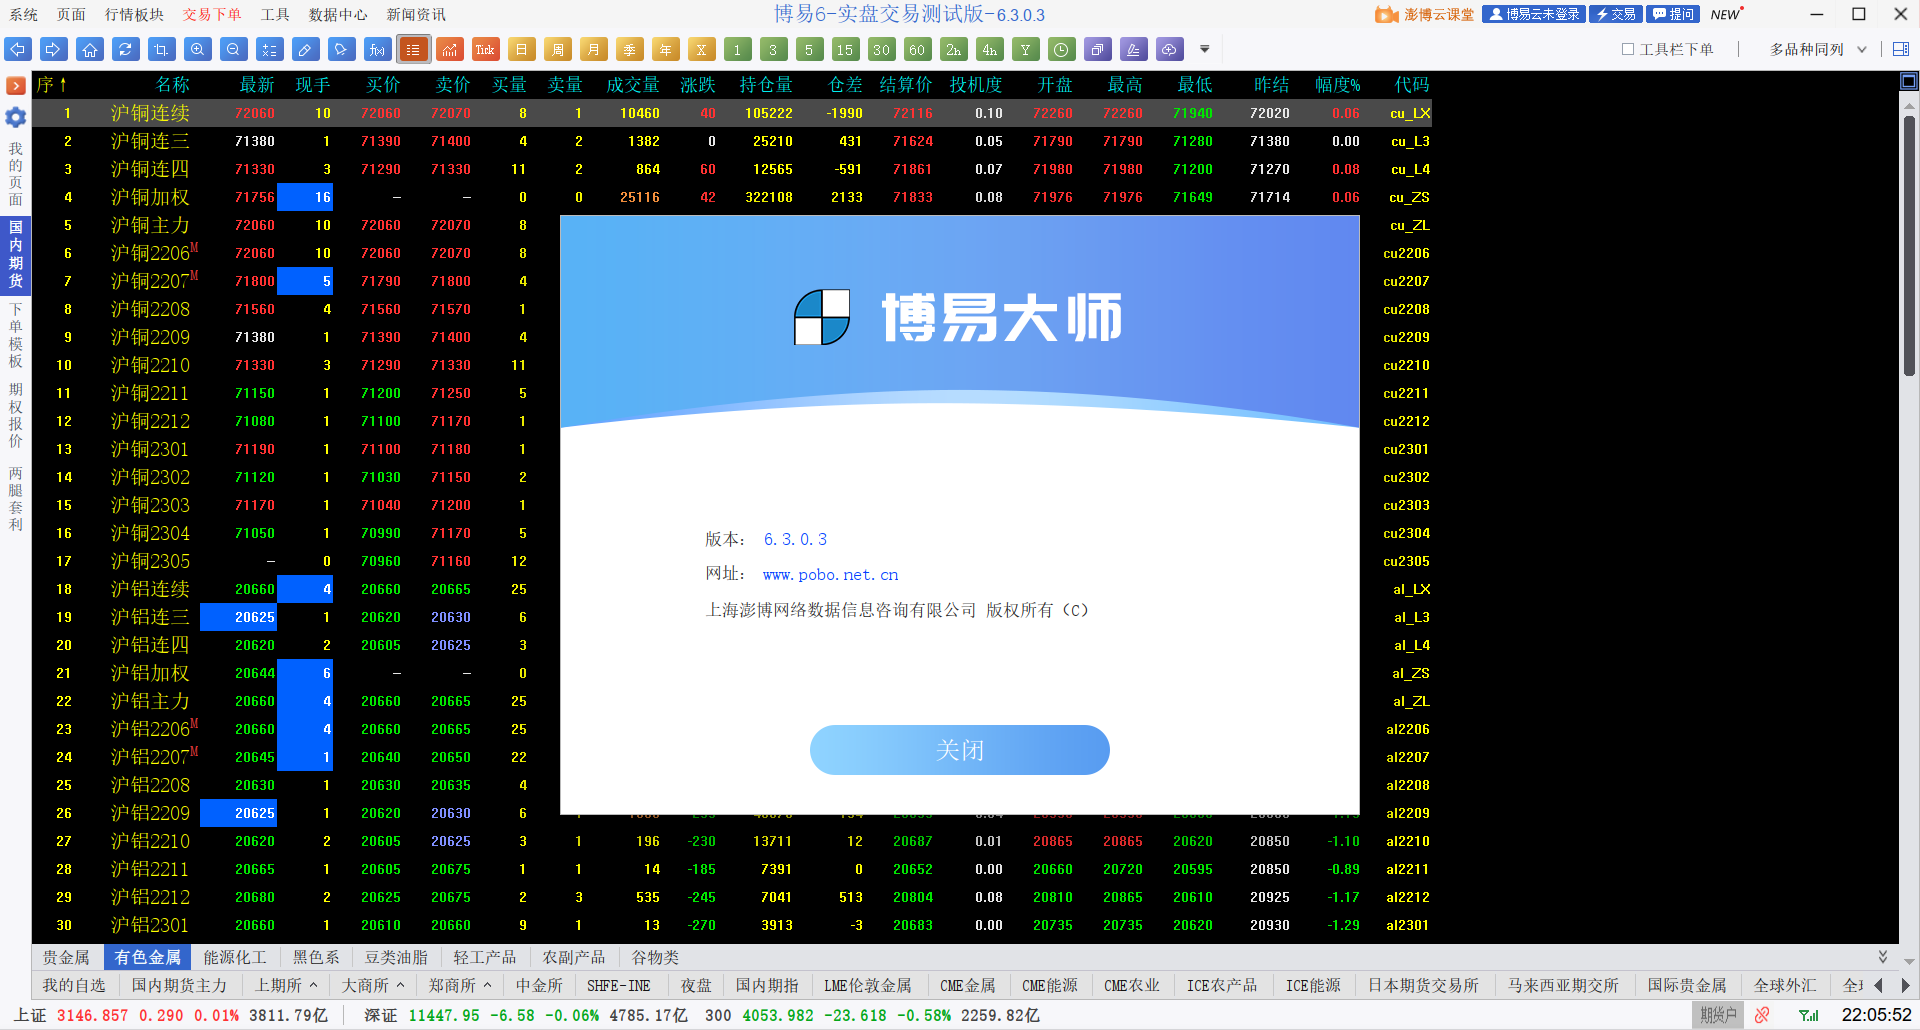Screen dimensions: 1920x1030
Task: Click the refresh quotes toolbar icon
Action: 126,48
